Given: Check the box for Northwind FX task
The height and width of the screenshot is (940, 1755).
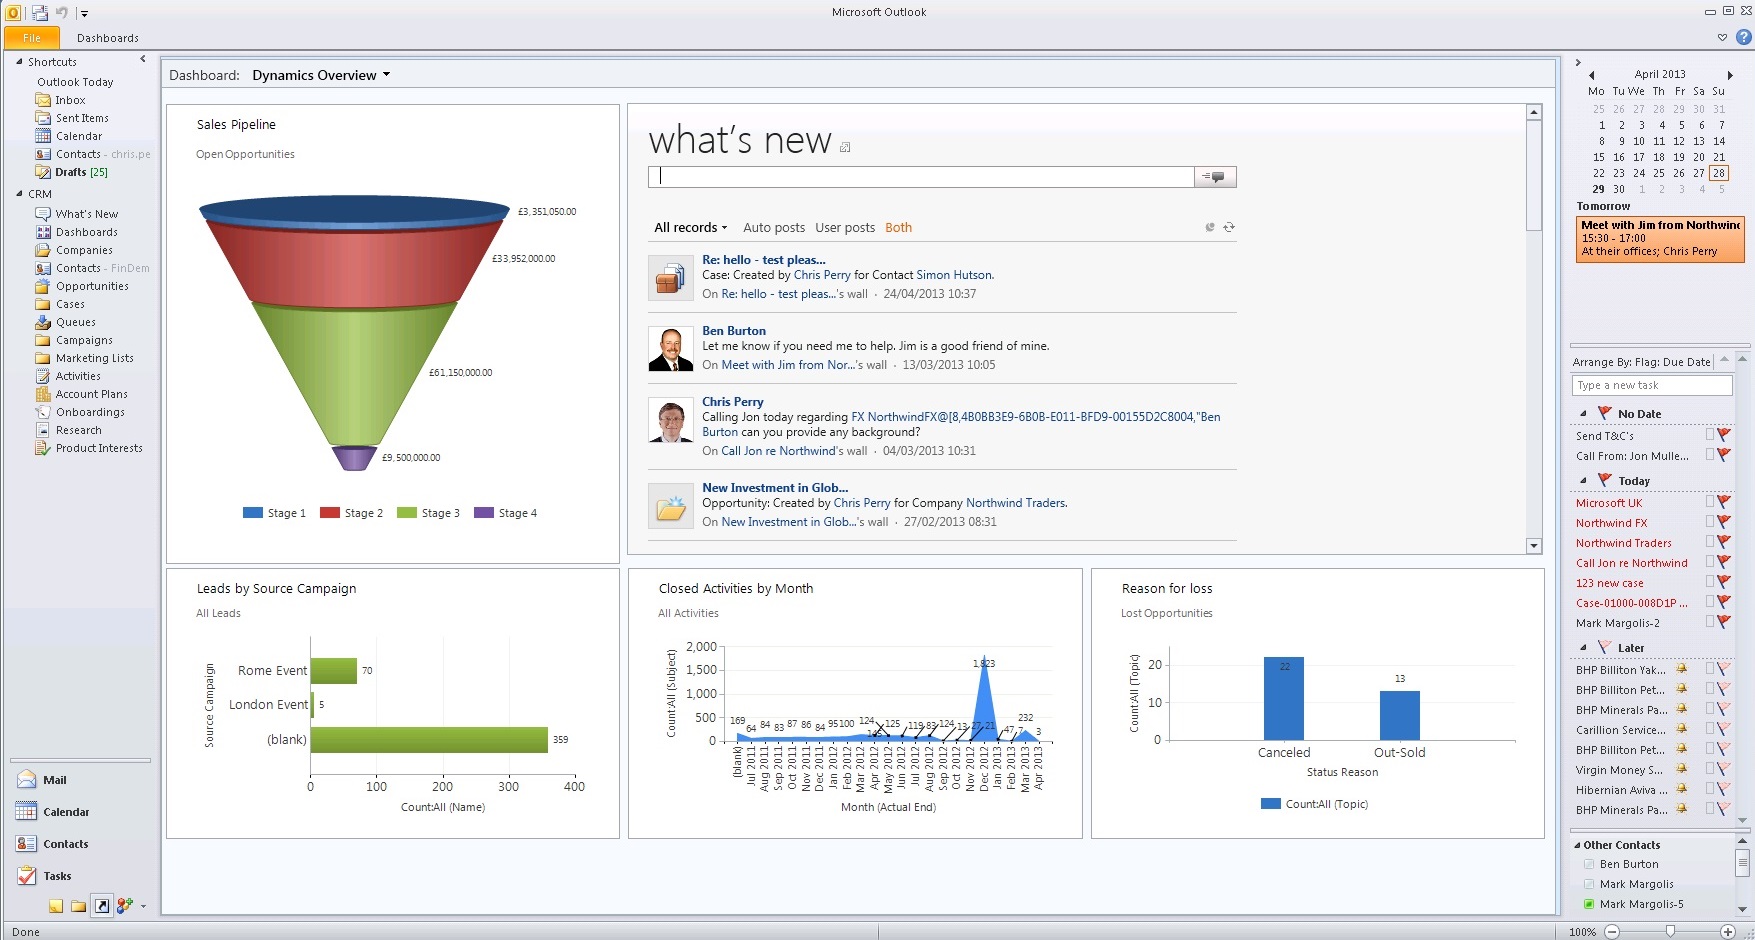Looking at the screenshot, I should 1709,522.
